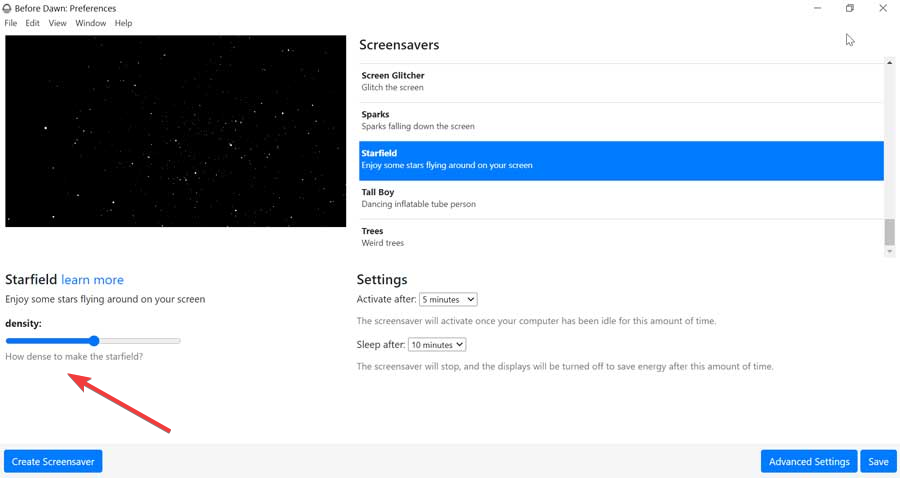Viewport: 900px width, 478px height.
Task: Click the 'Activate after:' label
Action: tap(386, 299)
